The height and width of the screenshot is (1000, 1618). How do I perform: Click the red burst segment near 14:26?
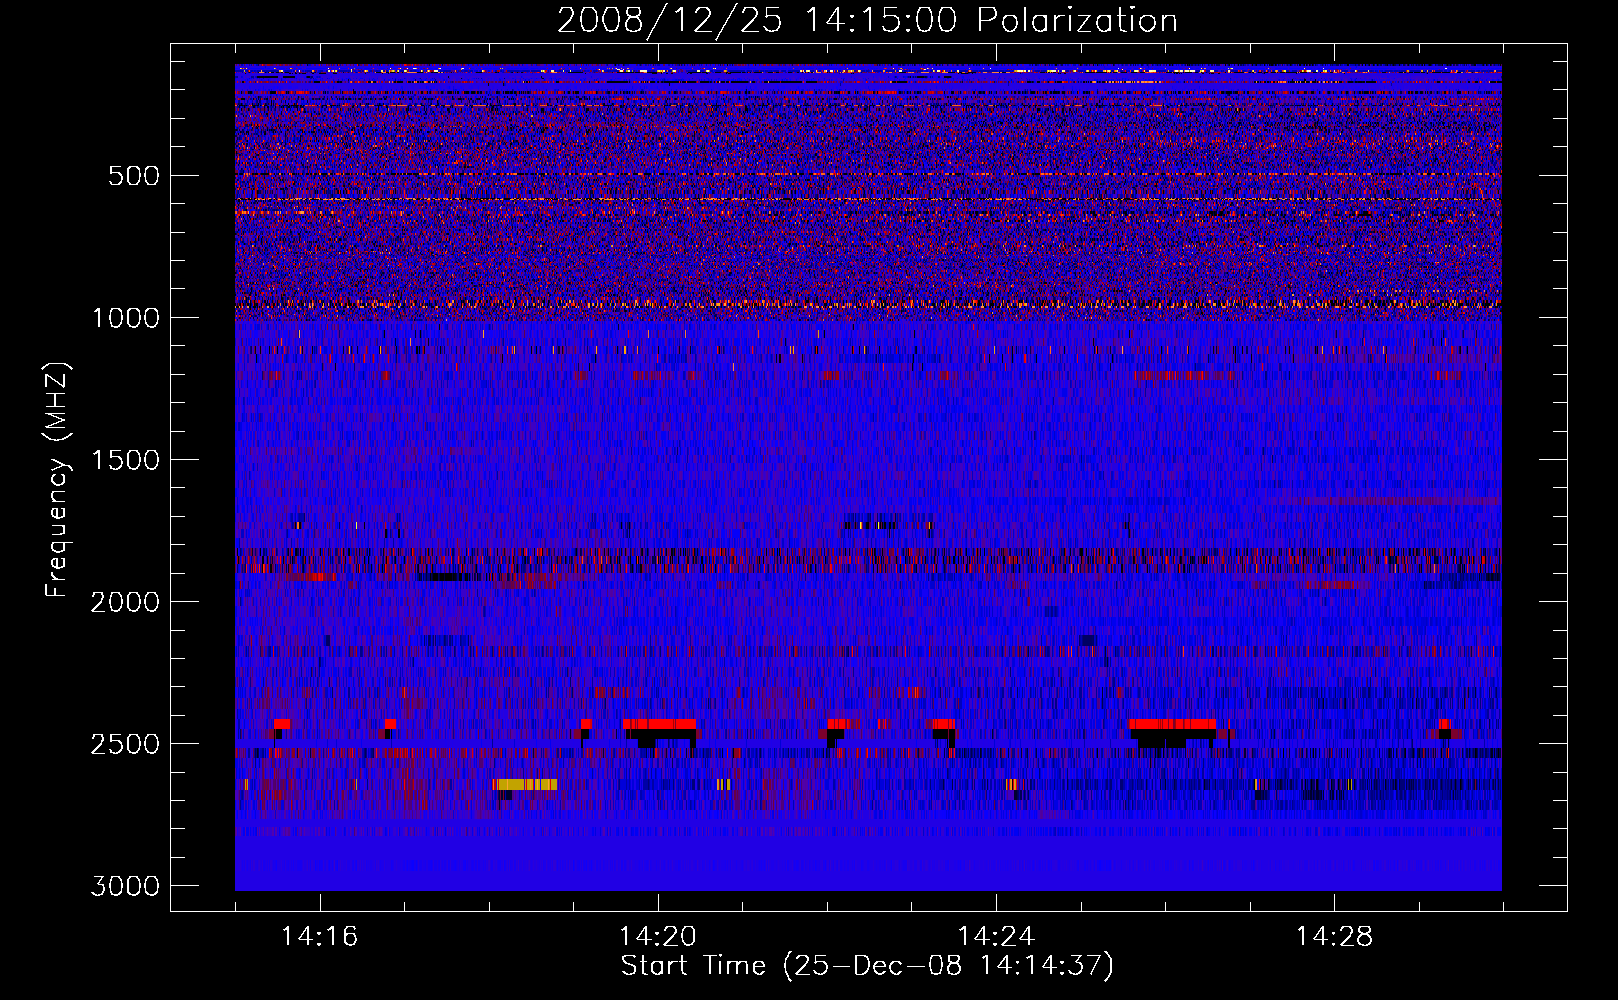pyautogui.click(x=1172, y=724)
